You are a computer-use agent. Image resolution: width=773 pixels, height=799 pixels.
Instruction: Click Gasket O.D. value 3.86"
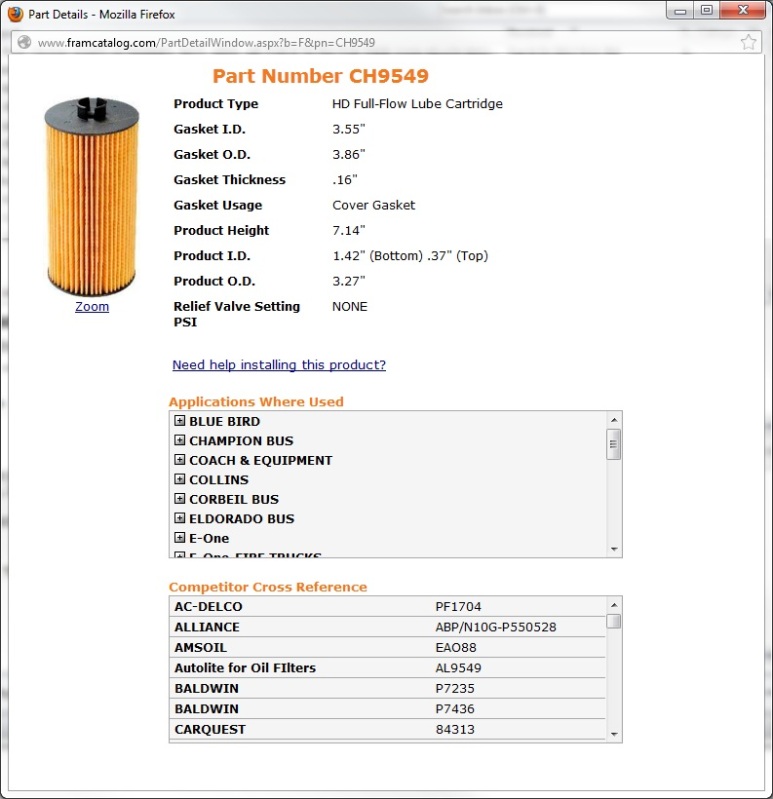click(349, 154)
